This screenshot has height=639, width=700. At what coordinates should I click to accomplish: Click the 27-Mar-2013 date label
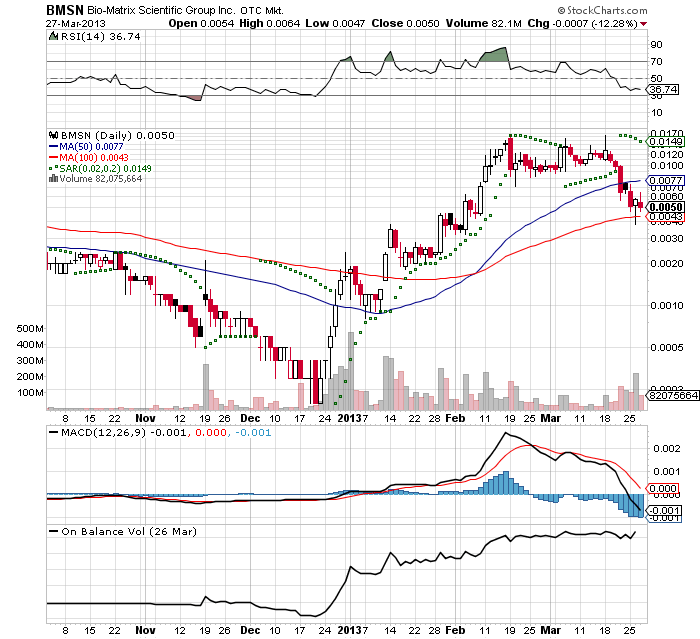click(x=75, y=23)
